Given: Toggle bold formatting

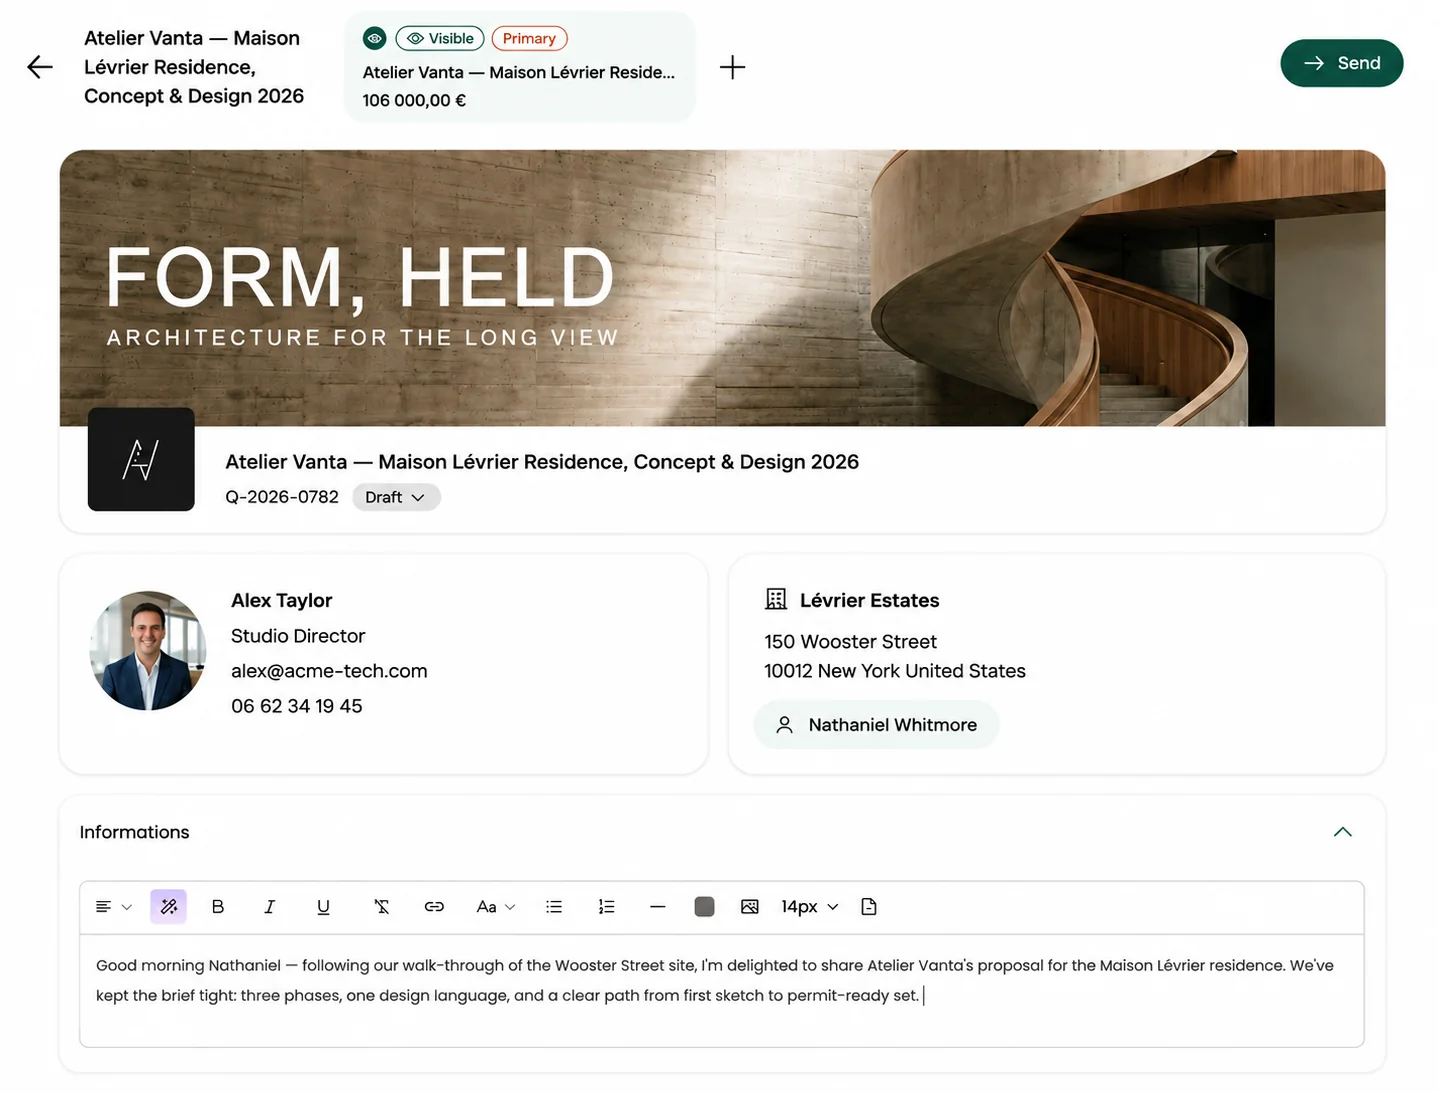Looking at the screenshot, I should tap(218, 907).
